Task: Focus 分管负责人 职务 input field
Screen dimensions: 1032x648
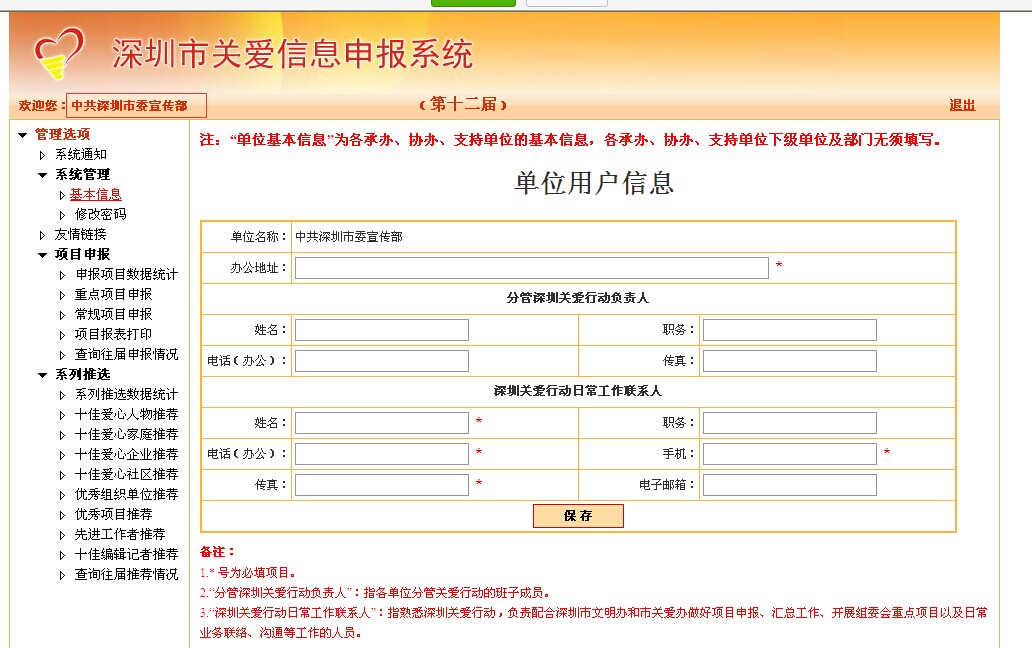Action: point(790,330)
